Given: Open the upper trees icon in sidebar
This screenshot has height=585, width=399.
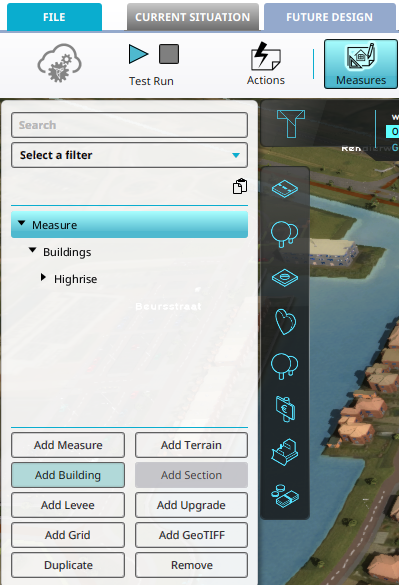Looking at the screenshot, I should 284,234.
